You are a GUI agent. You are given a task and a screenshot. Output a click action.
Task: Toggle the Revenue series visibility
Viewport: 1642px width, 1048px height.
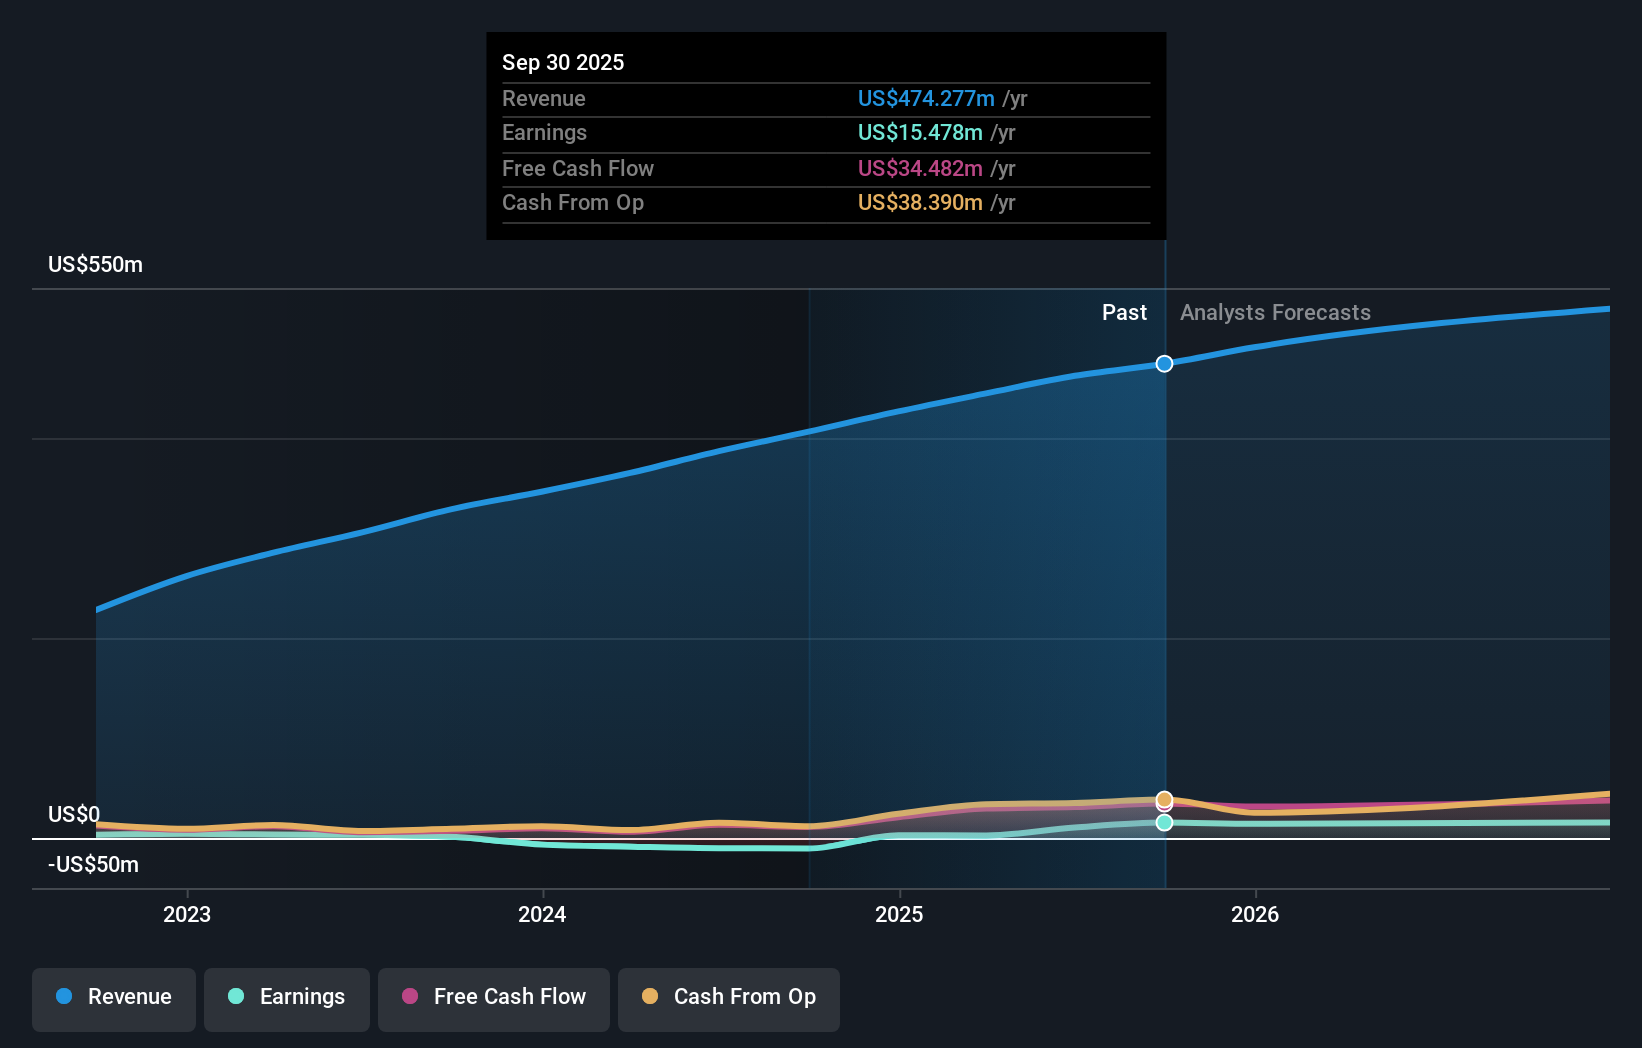113,999
